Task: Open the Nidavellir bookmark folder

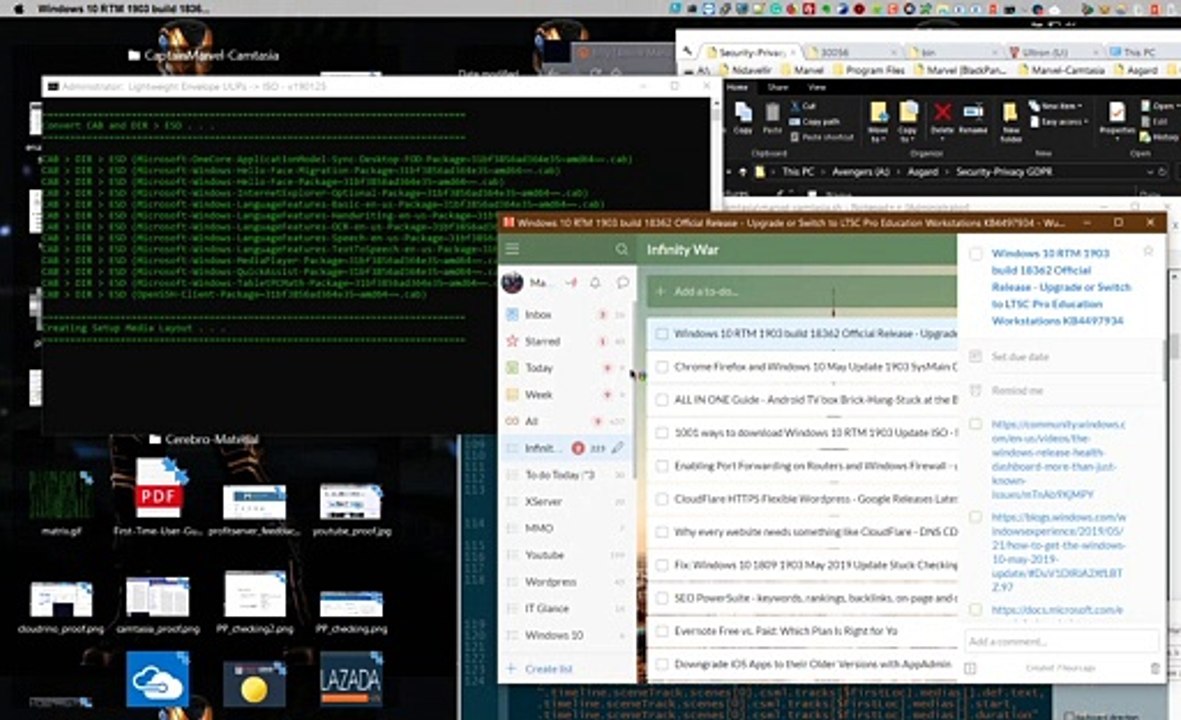Action: 746,69
